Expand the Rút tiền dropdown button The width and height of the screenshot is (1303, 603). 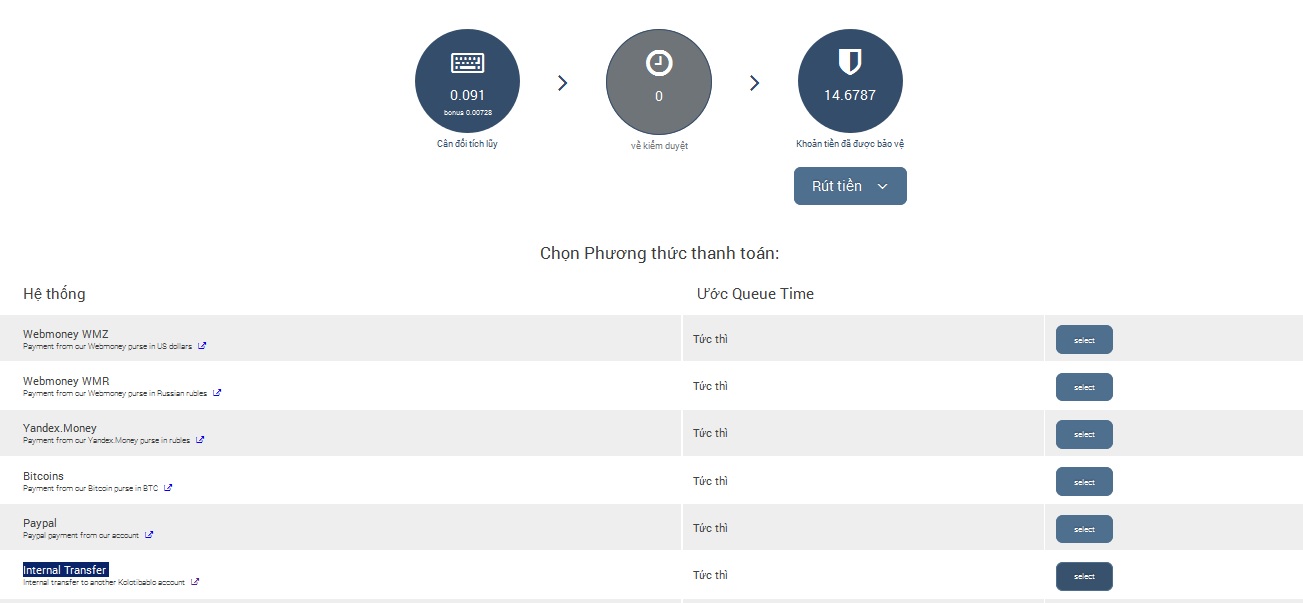point(850,186)
